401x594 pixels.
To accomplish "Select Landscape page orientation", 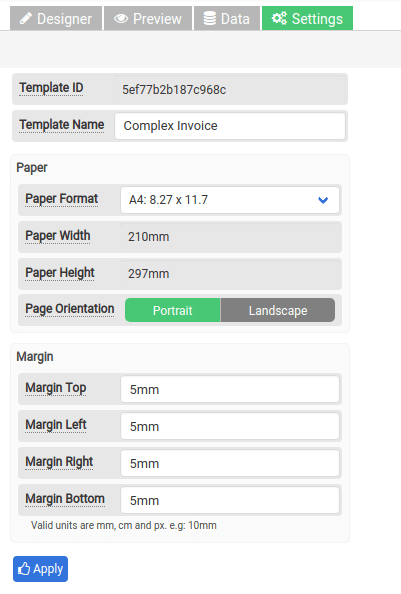I will pos(278,310).
